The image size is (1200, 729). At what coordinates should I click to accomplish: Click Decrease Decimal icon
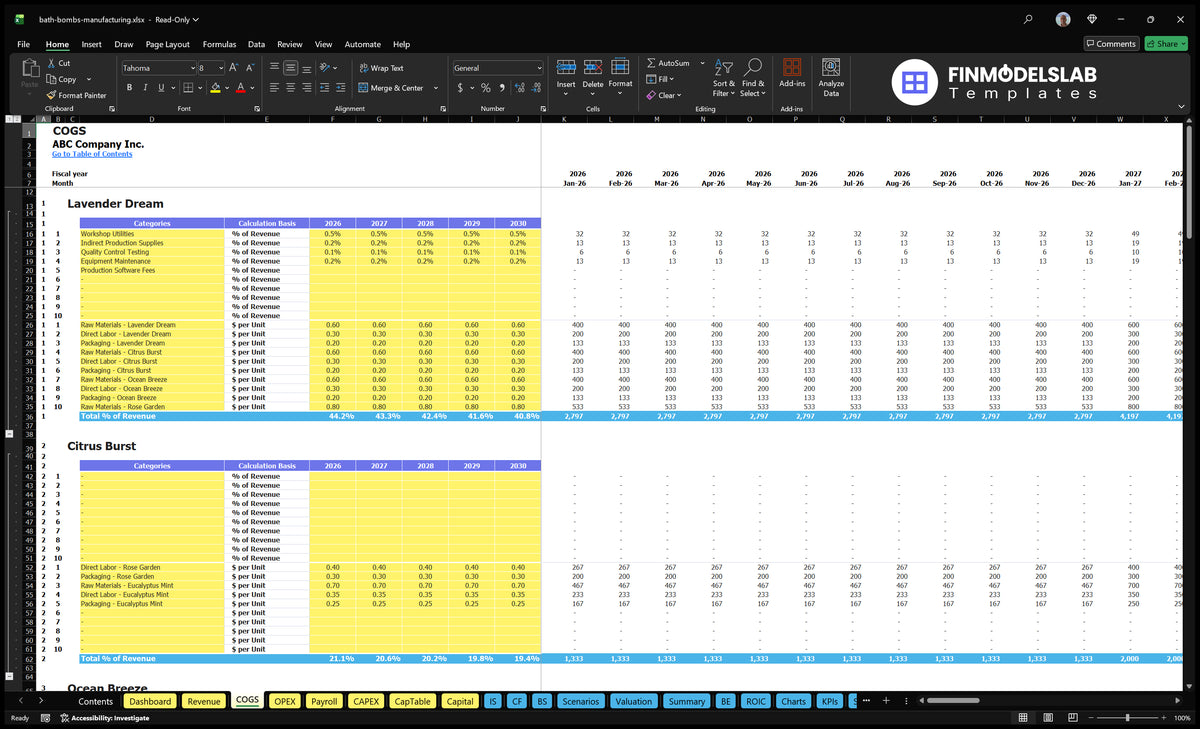[536, 88]
